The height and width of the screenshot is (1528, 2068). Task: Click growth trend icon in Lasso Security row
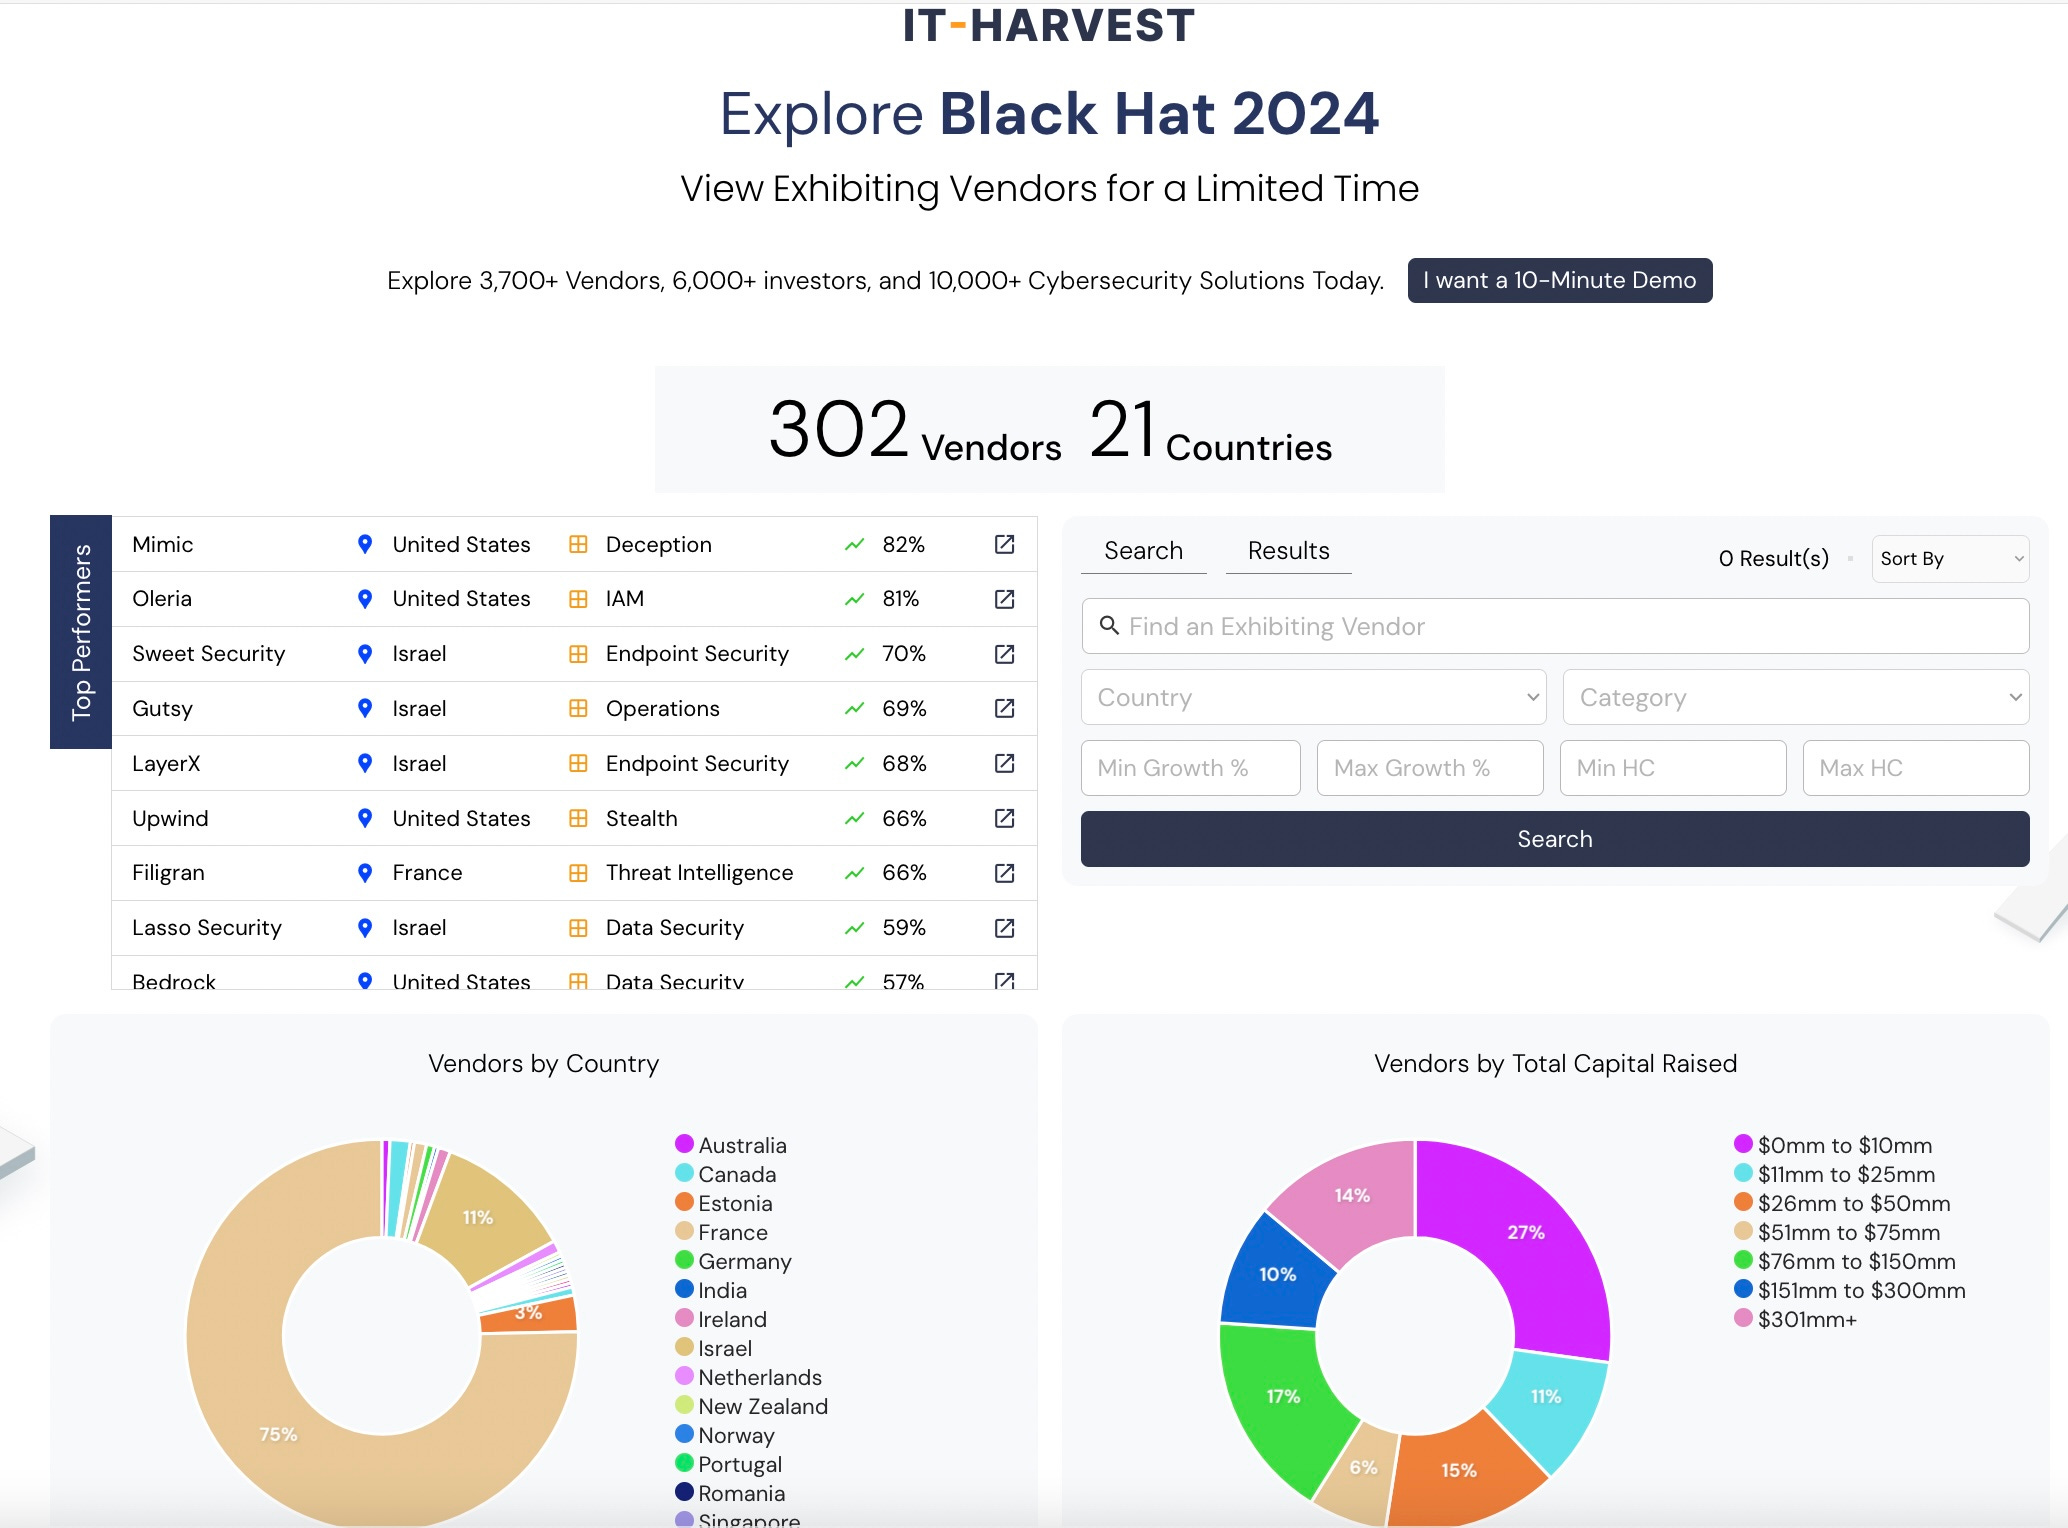tap(854, 928)
